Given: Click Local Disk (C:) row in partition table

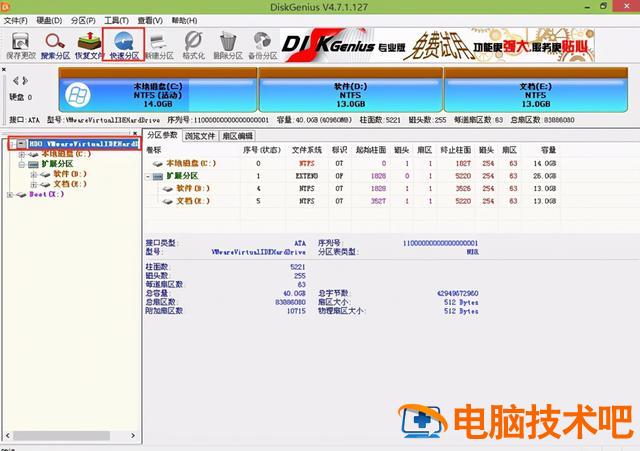Looking at the screenshot, I should (353, 163).
